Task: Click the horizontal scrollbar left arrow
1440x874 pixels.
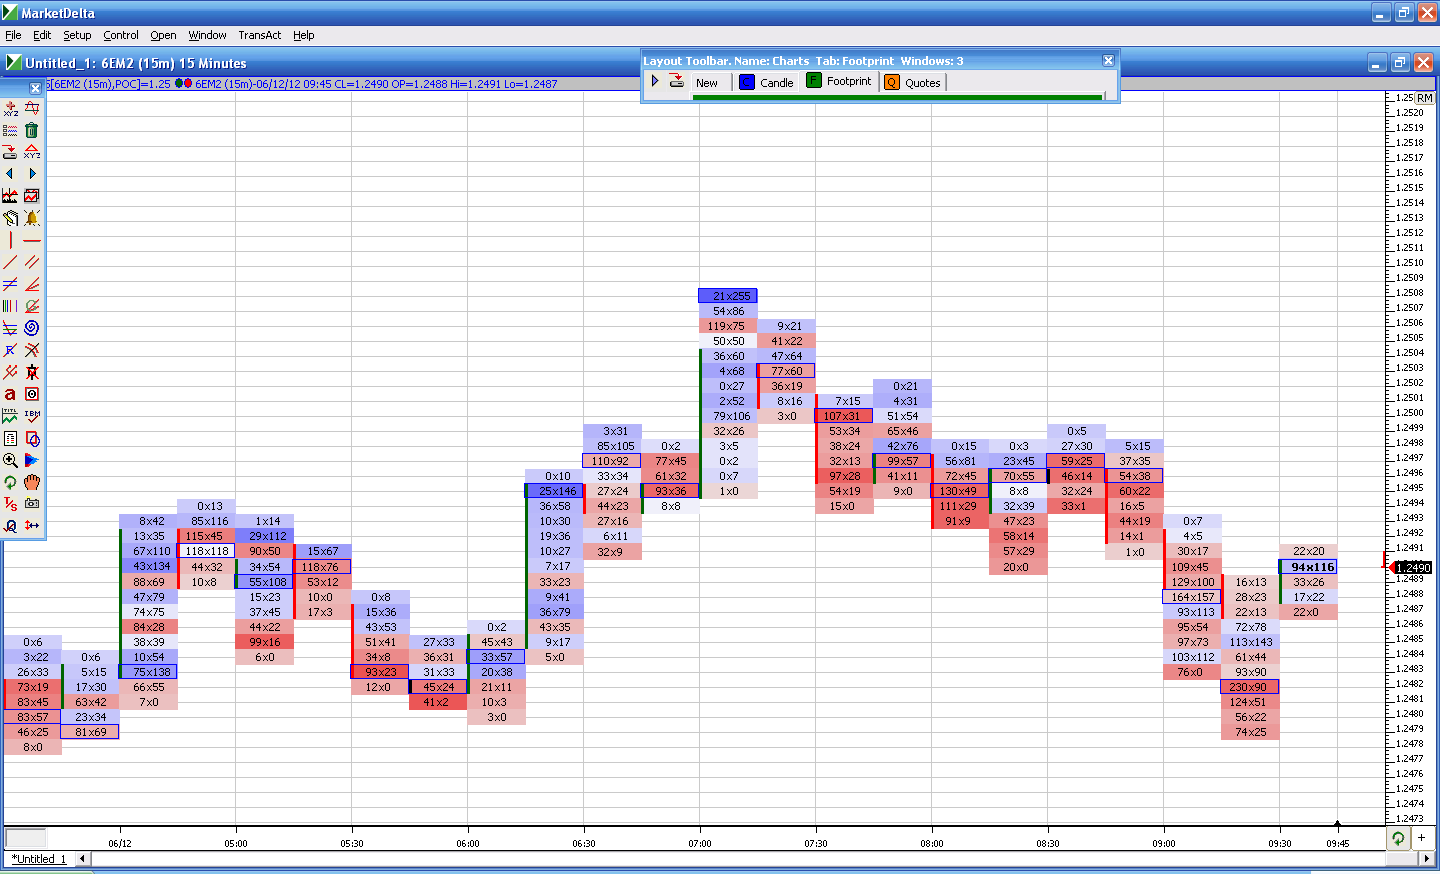Action: tap(83, 858)
